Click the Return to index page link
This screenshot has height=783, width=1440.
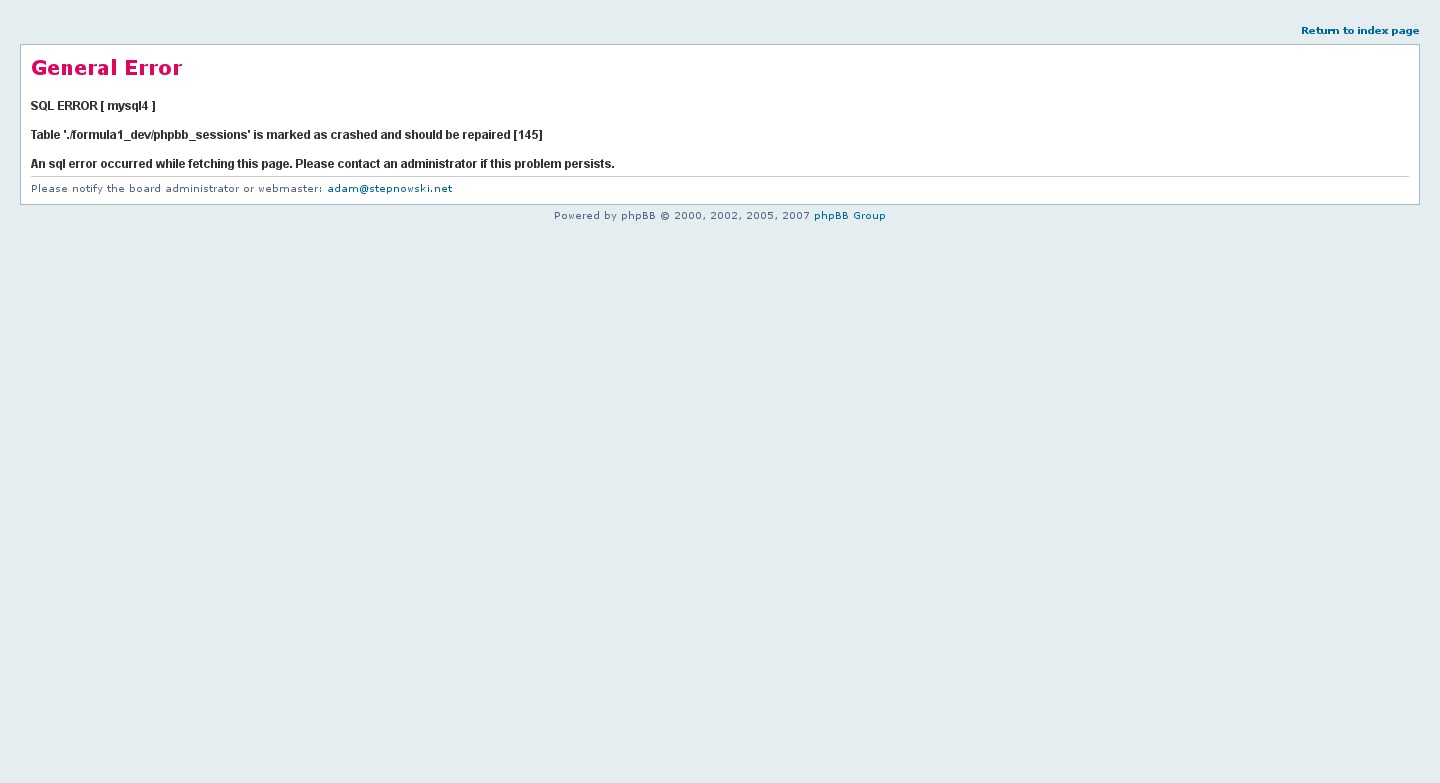(1359, 31)
